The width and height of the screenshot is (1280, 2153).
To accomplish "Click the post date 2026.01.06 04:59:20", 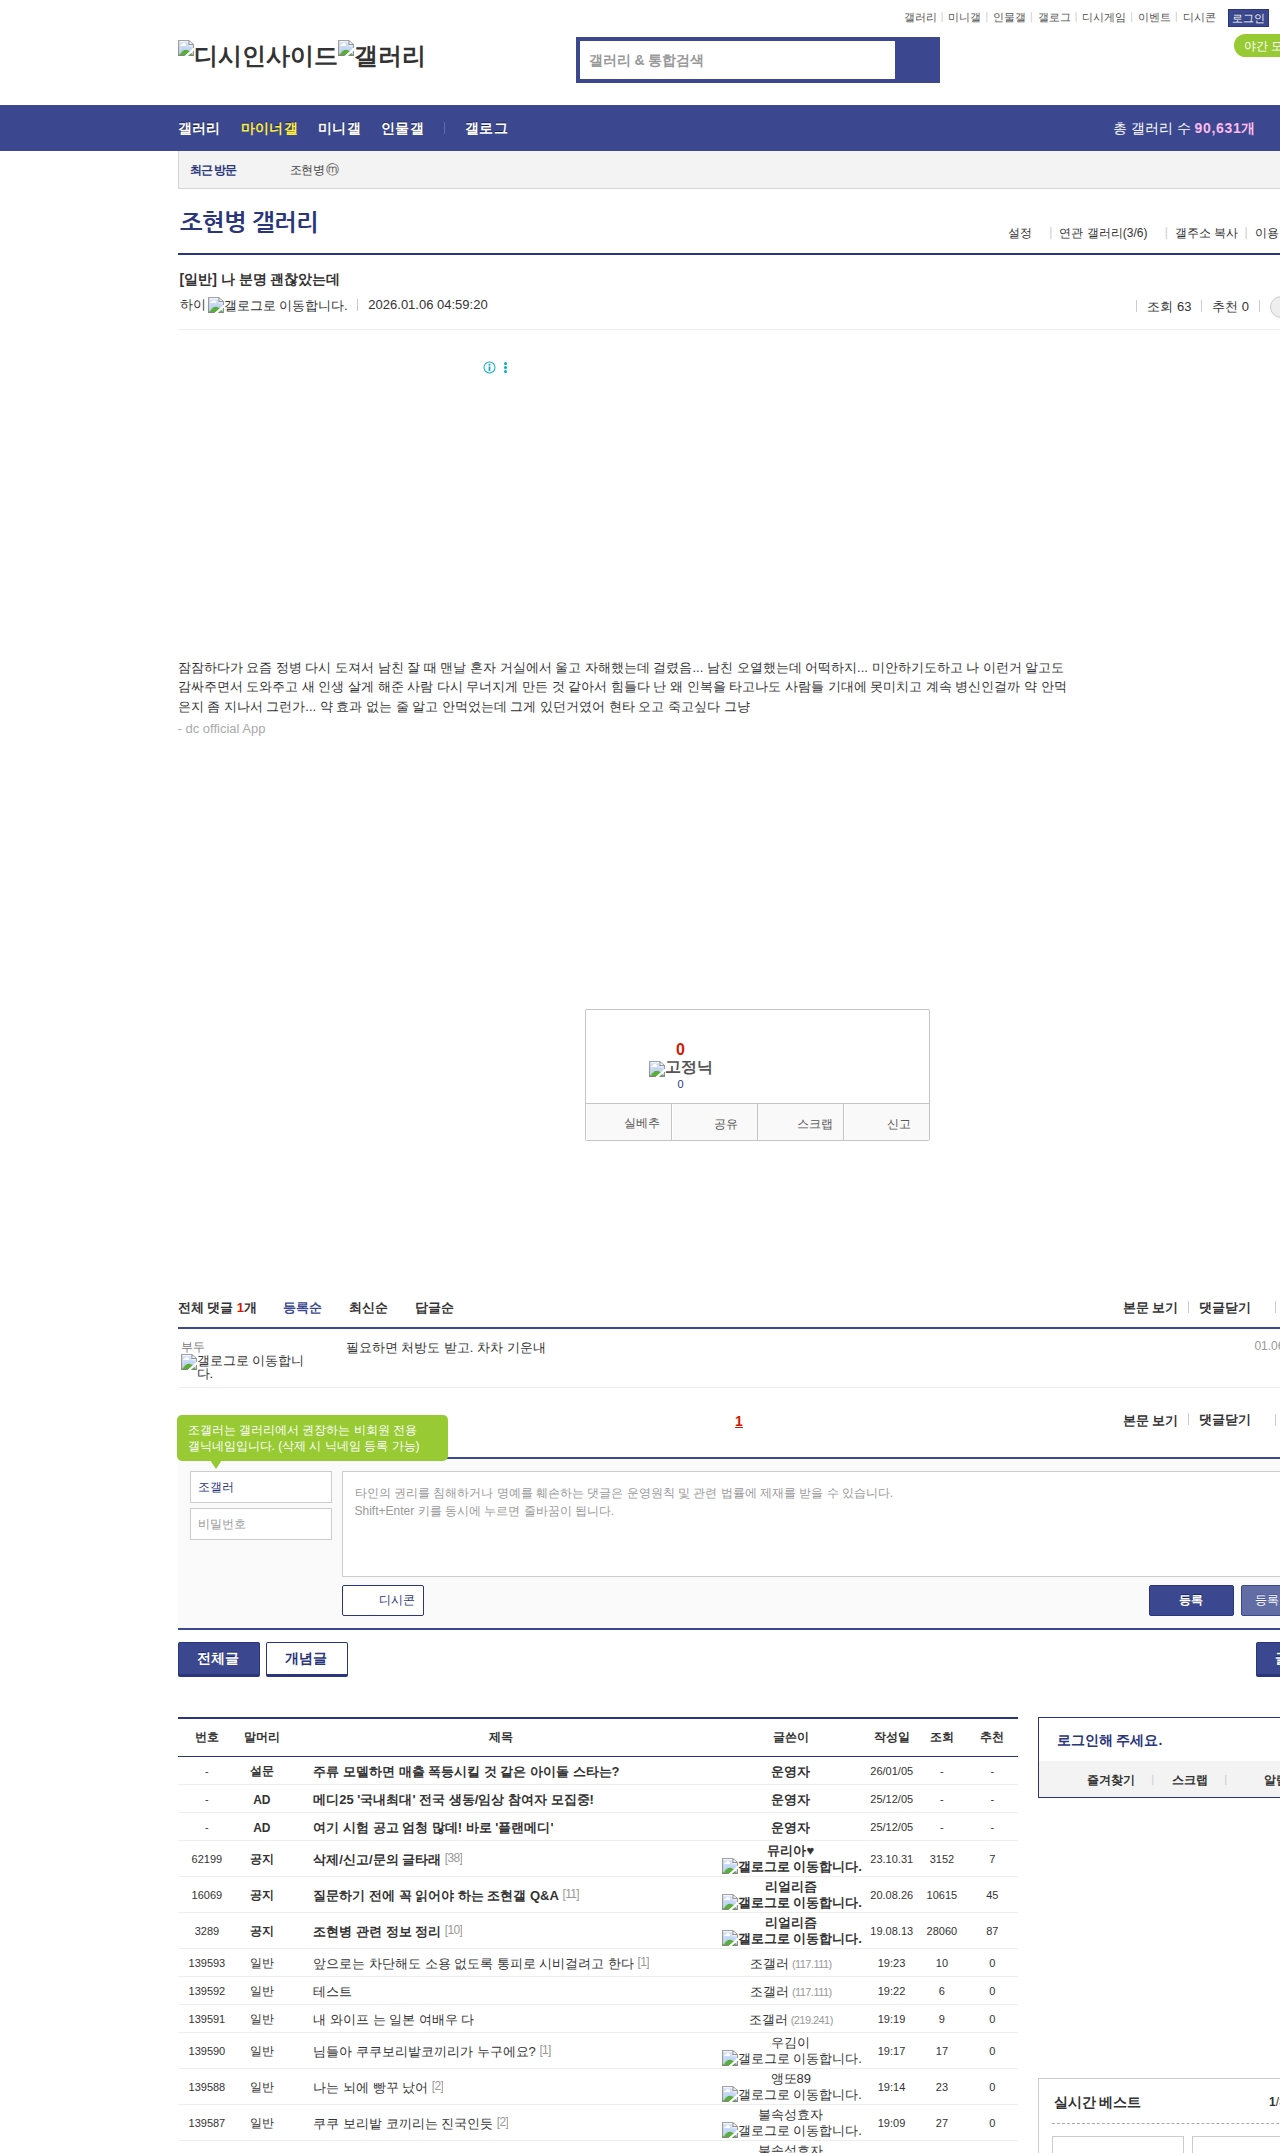I will click(x=428, y=305).
